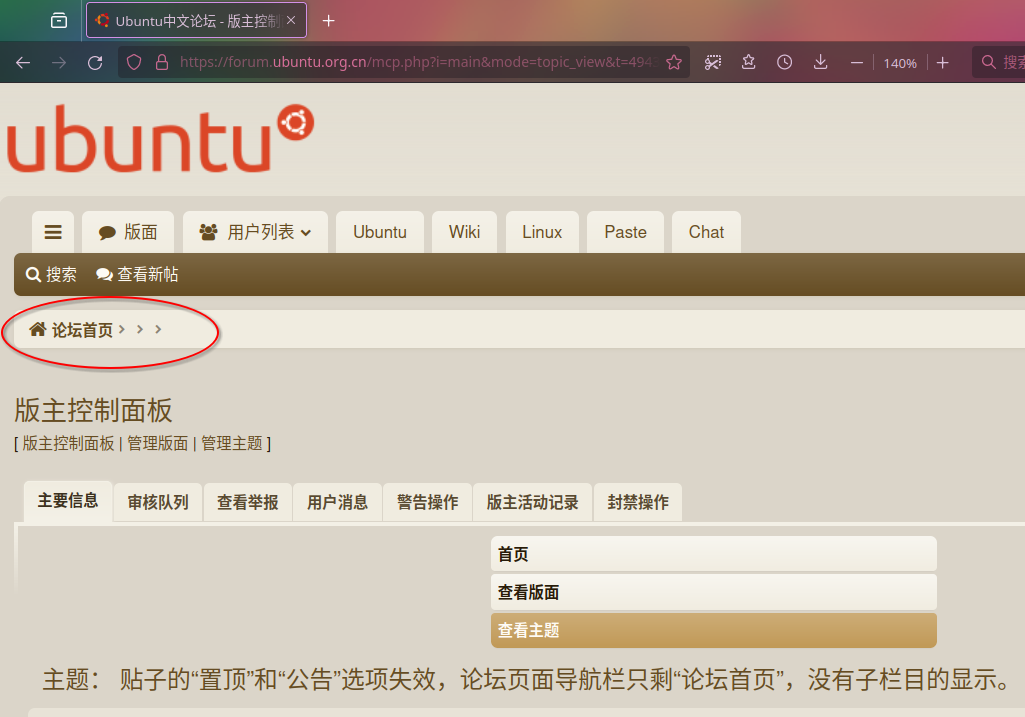Image resolution: width=1025 pixels, height=717 pixels.
Task: Select 查看主题 in the side menu
Action: click(714, 630)
